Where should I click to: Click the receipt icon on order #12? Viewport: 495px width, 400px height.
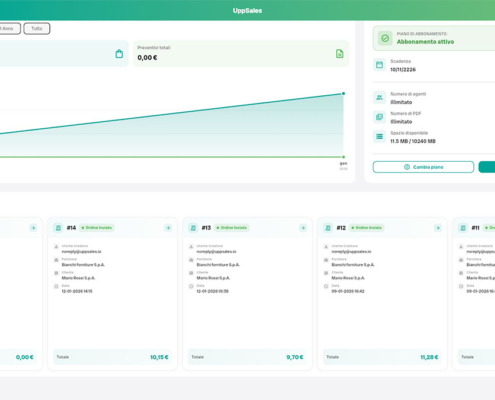328,228
